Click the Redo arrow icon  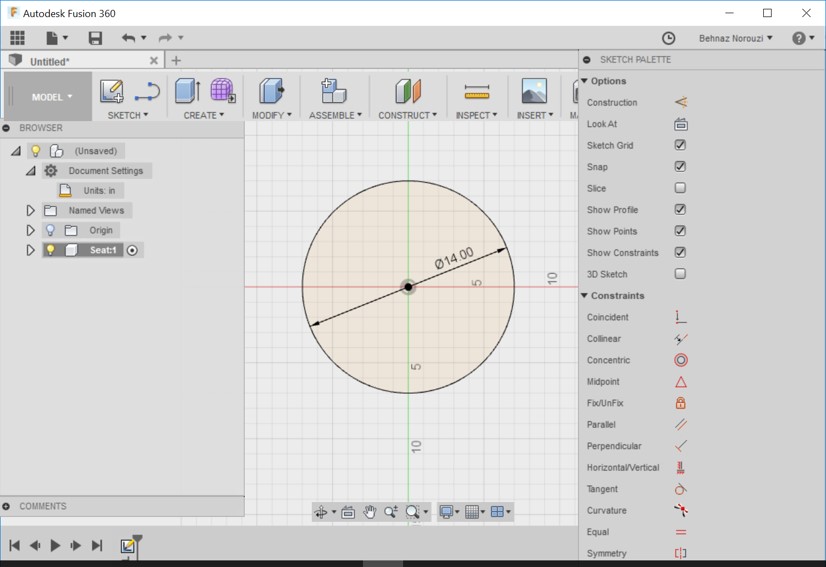165,37
